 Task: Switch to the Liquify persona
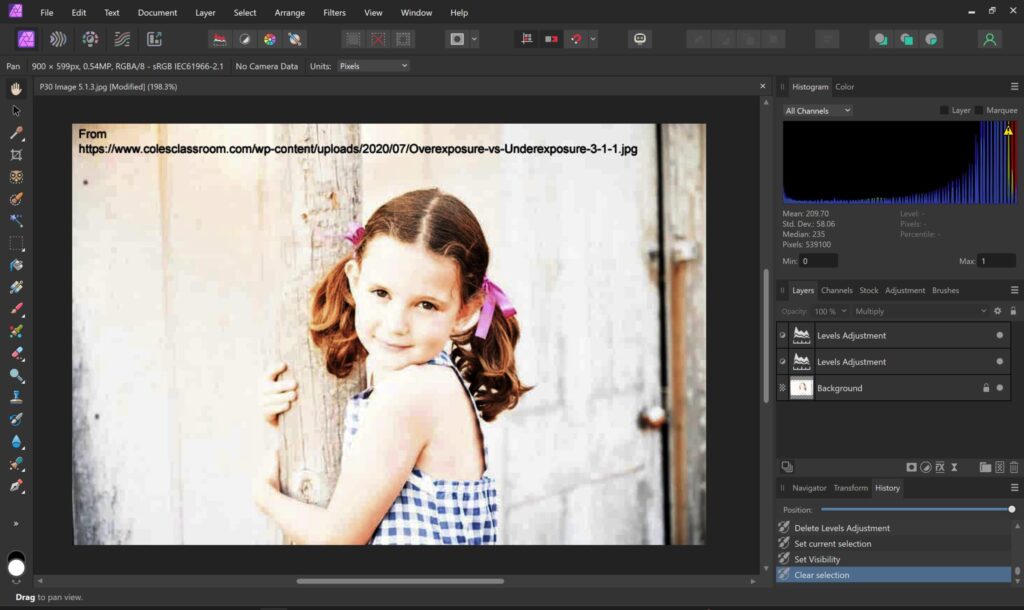click(x=58, y=40)
